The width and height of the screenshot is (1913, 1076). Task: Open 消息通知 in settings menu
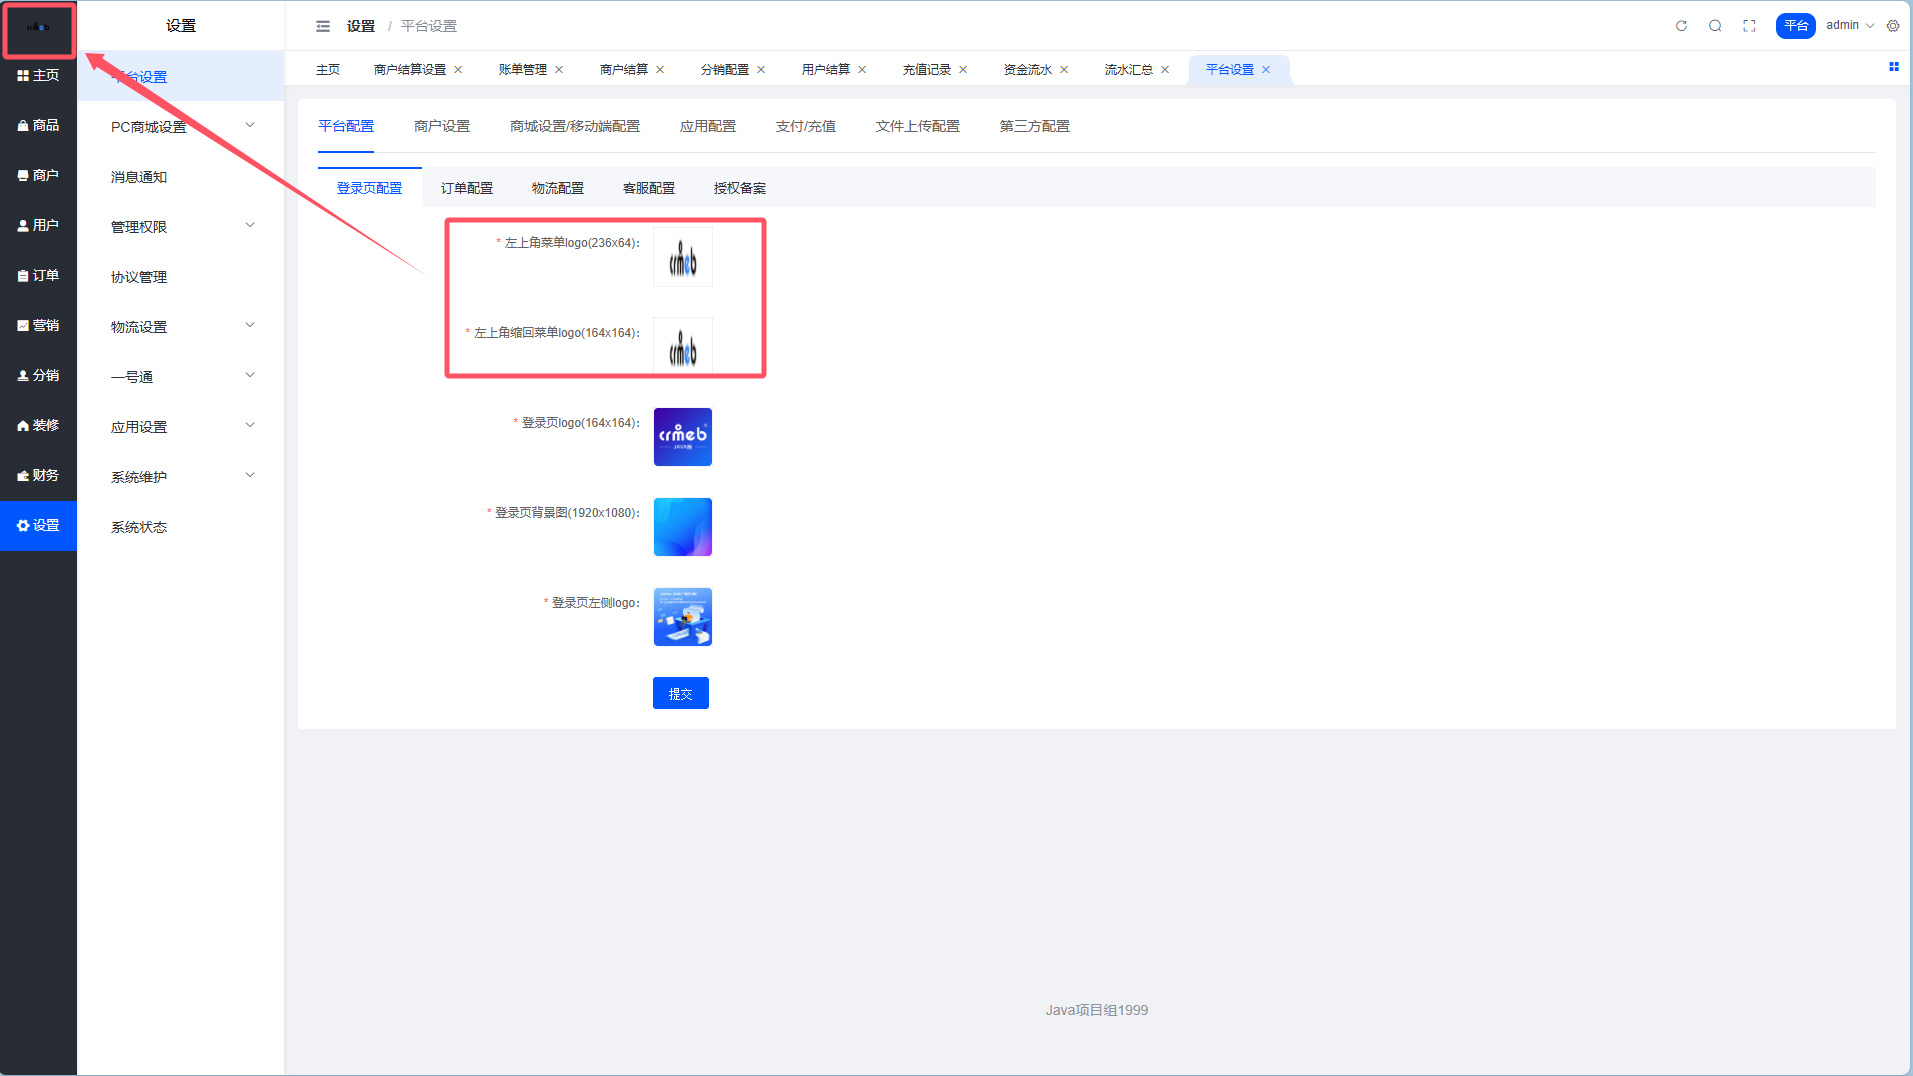139,177
